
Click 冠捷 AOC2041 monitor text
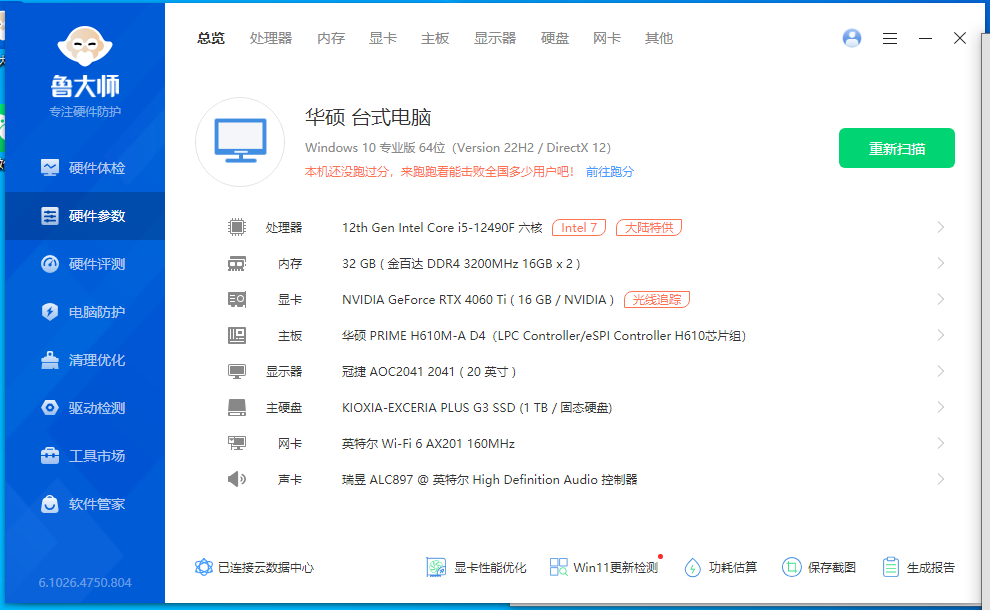[x=429, y=371]
